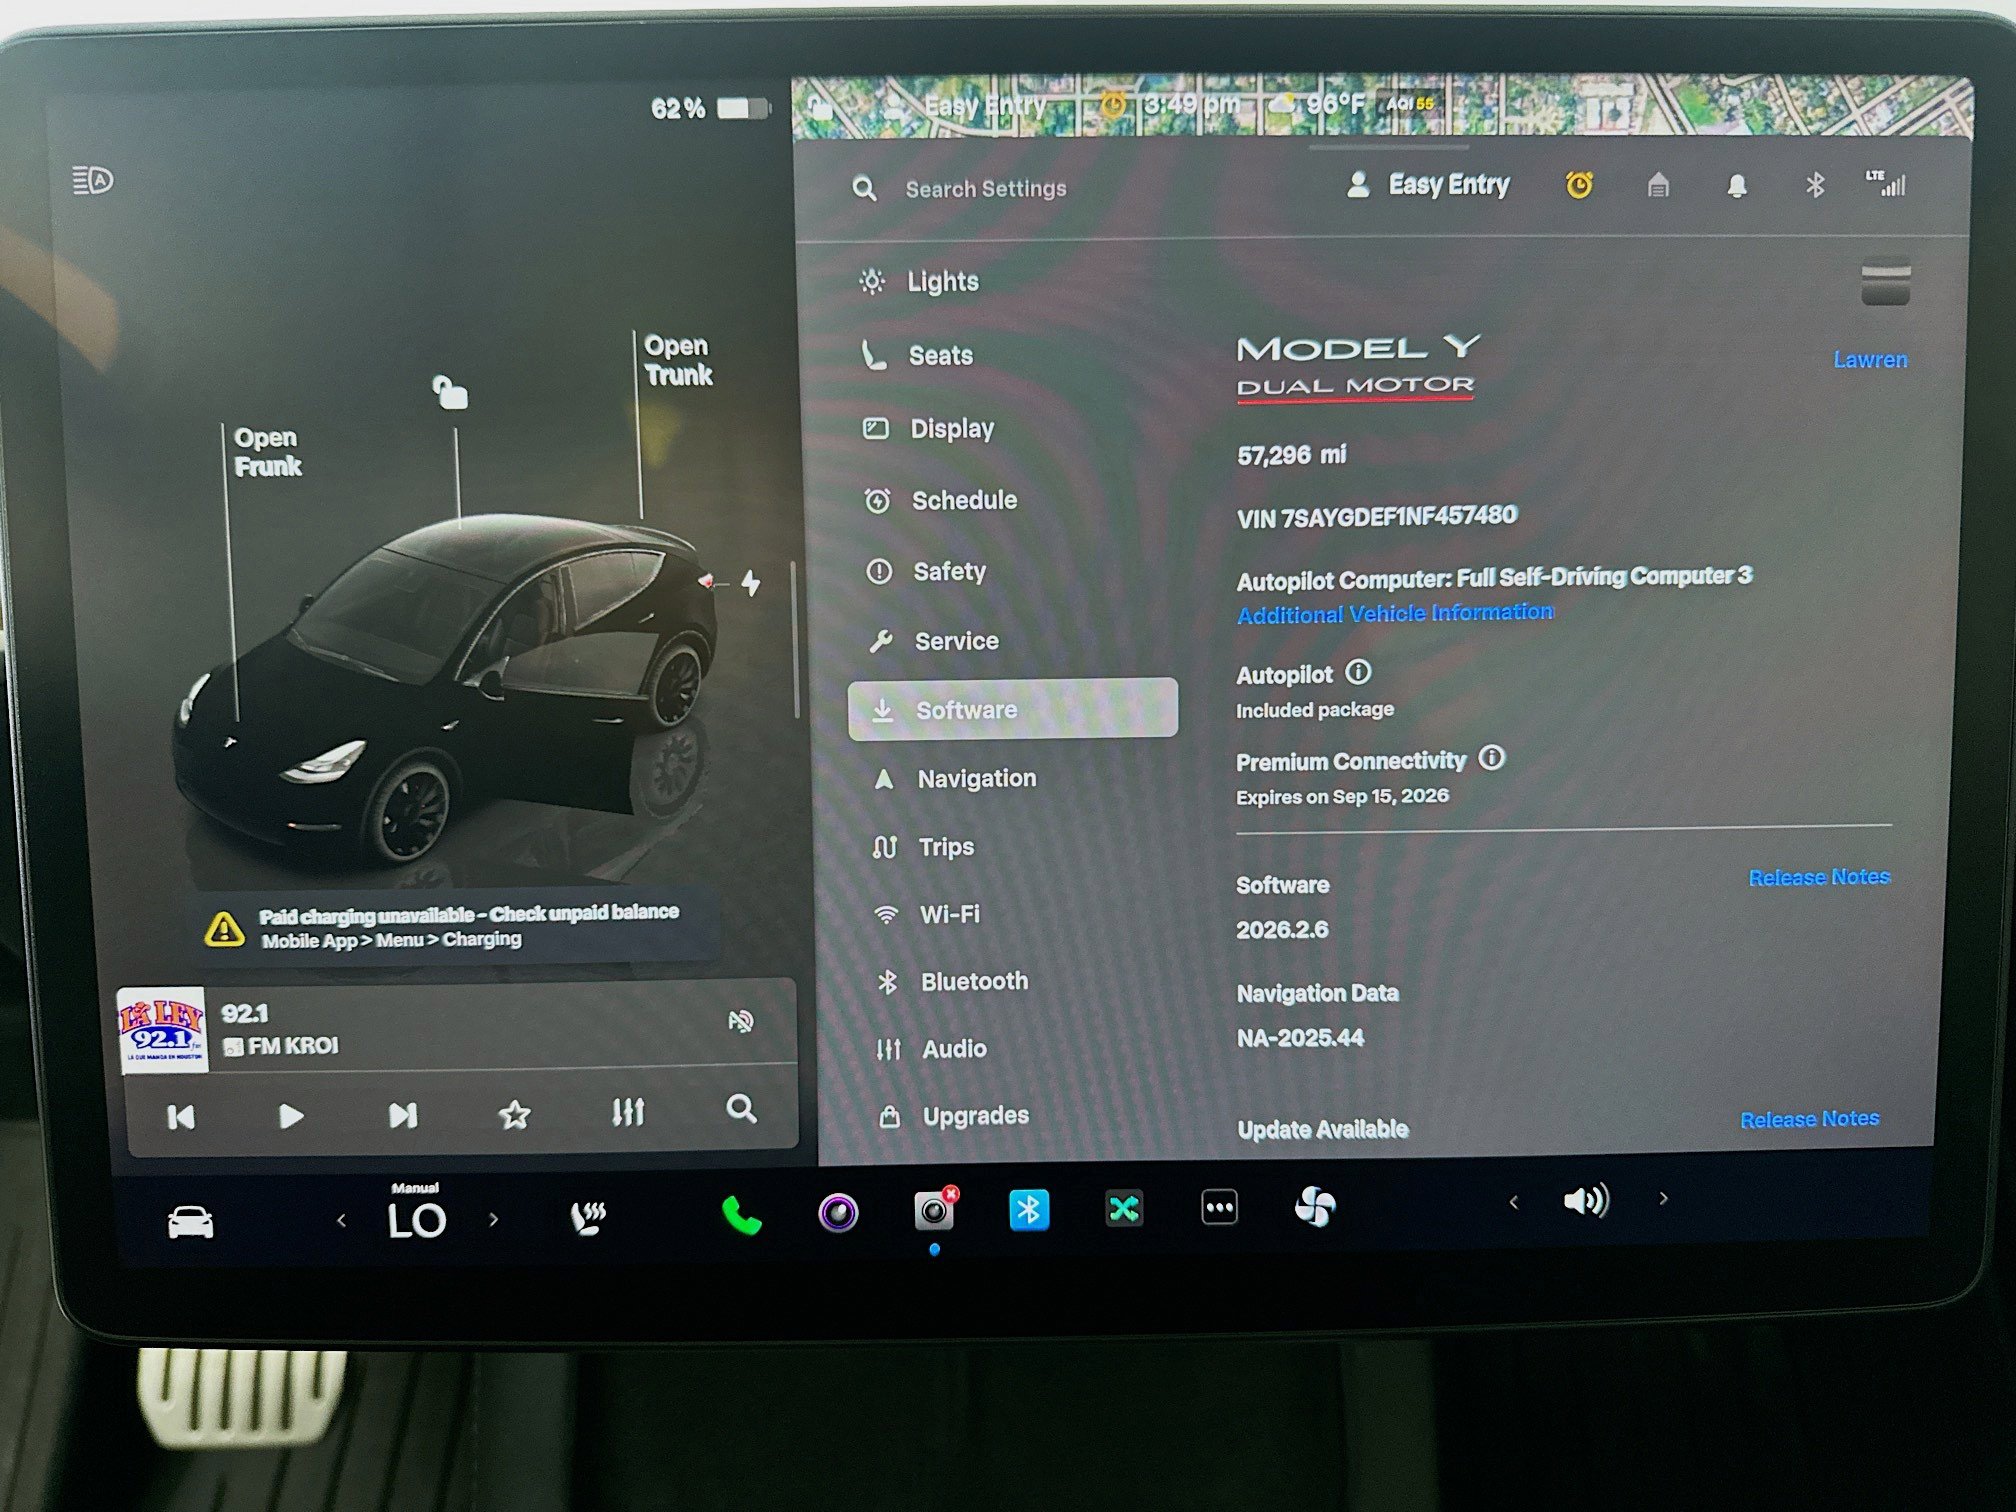Open the all apps three-dot launcher
This screenshot has height=1512, width=2016.
[1219, 1207]
